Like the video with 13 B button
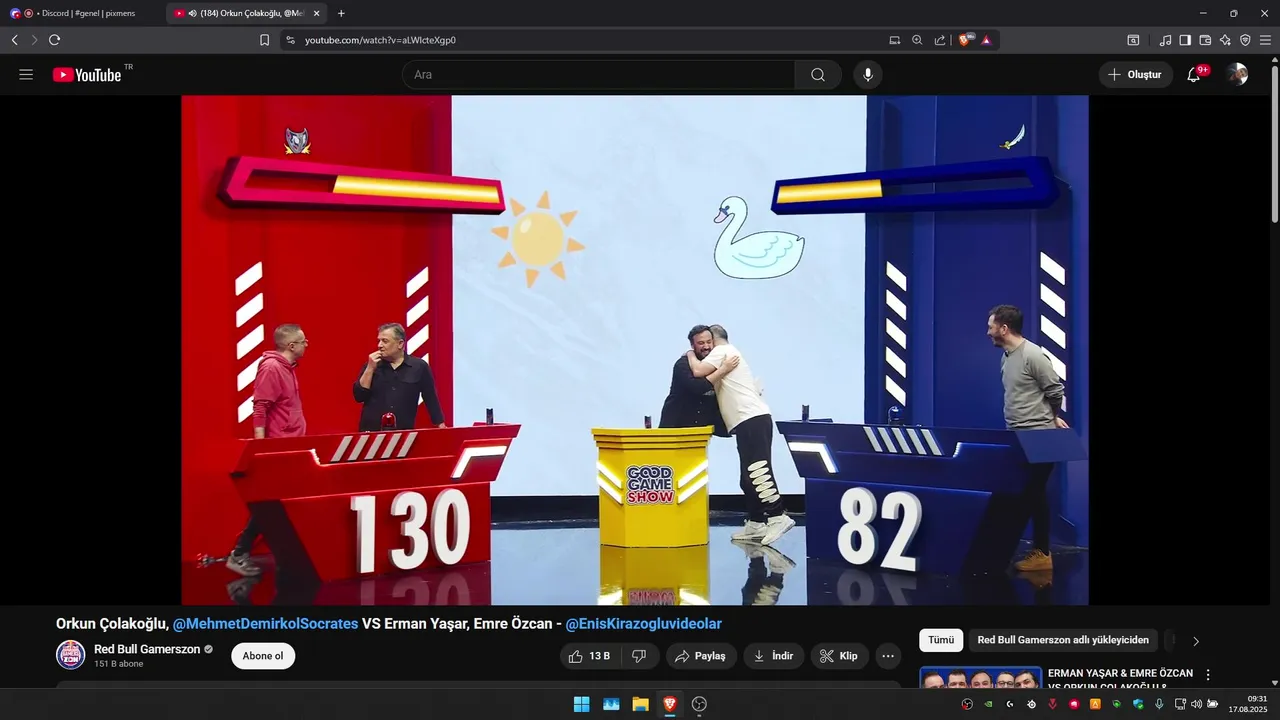Viewport: 1280px width, 720px height. [x=589, y=656]
